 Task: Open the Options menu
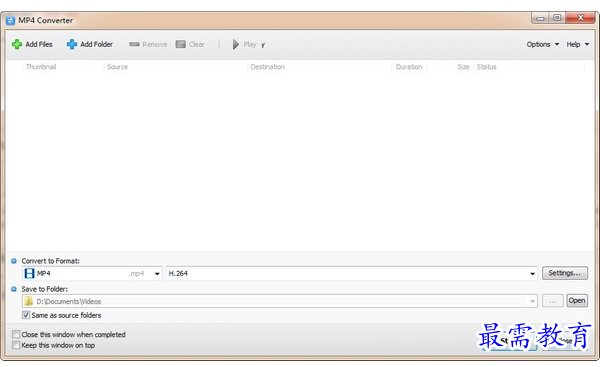click(x=543, y=44)
